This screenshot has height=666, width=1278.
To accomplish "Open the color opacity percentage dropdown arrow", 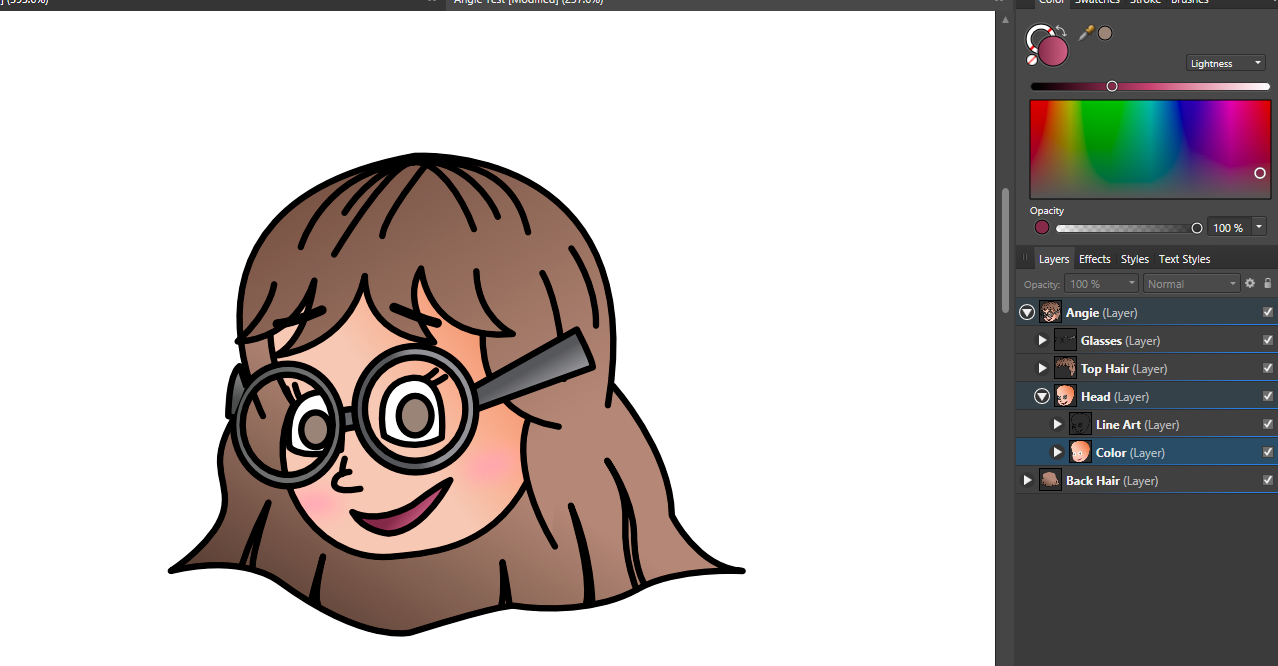I will (1259, 227).
